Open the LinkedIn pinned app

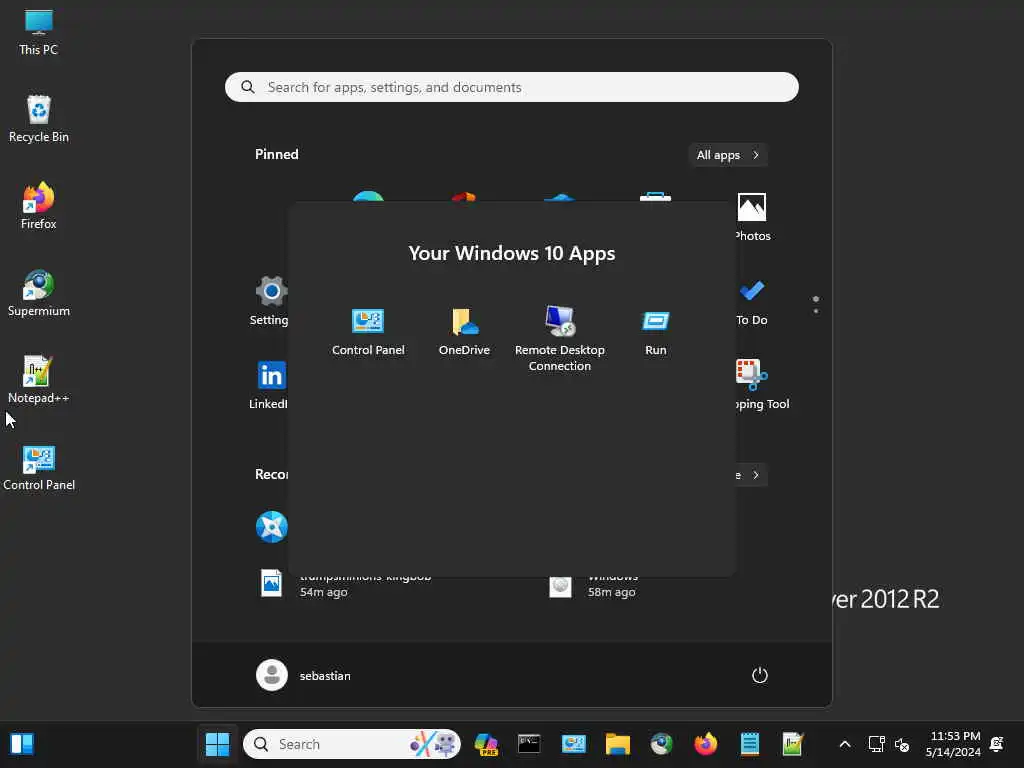pos(270,385)
